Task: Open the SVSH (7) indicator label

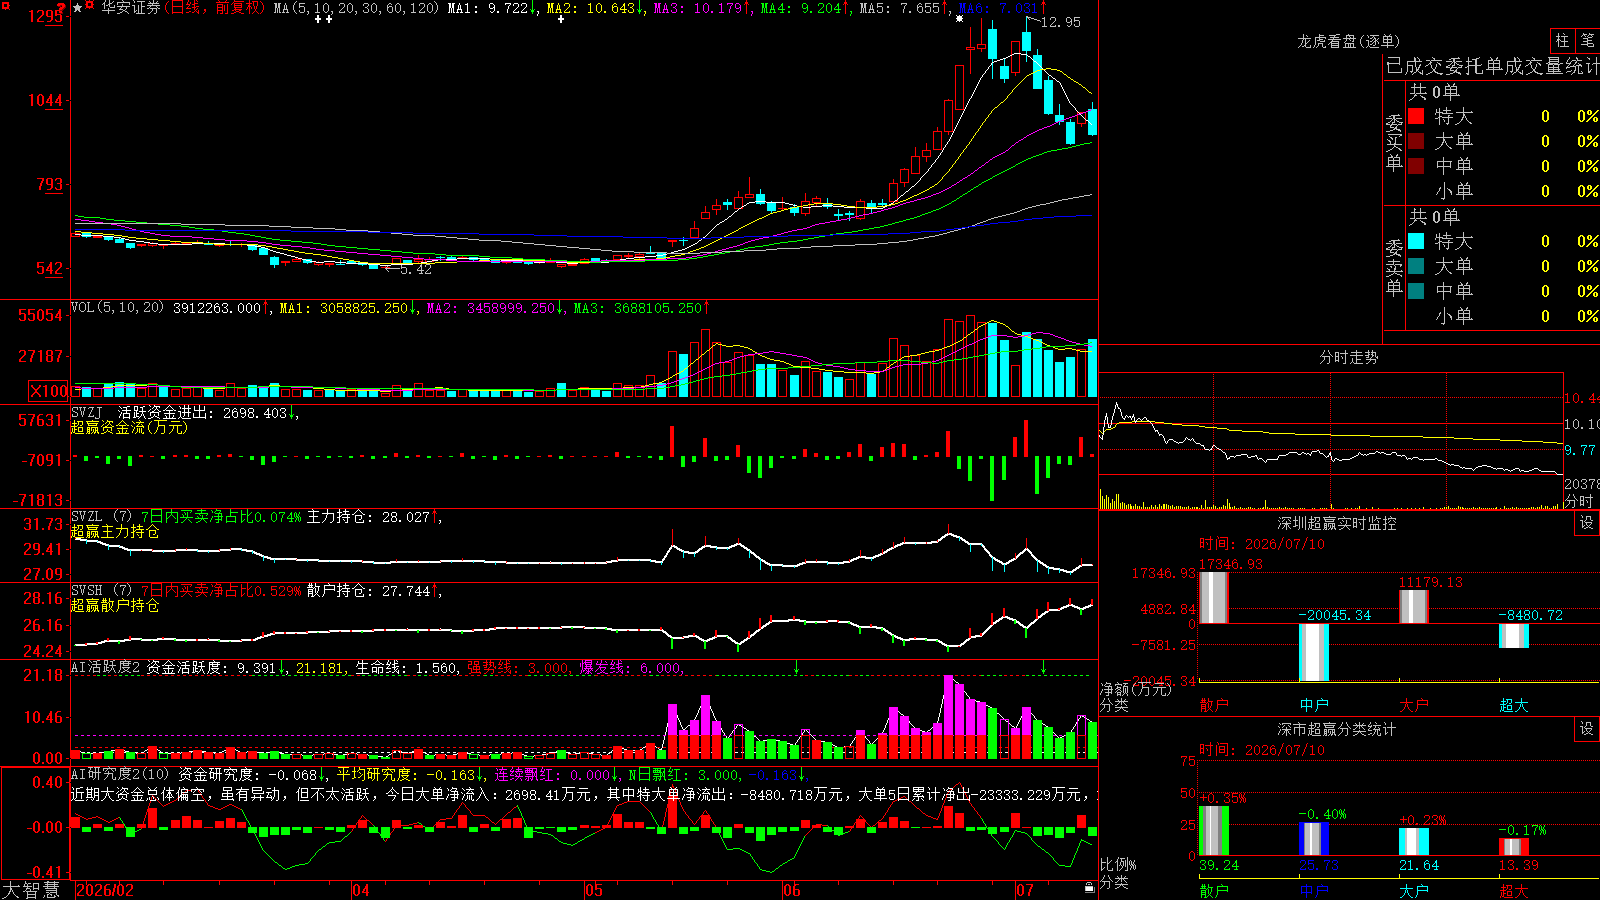Action: (101, 591)
